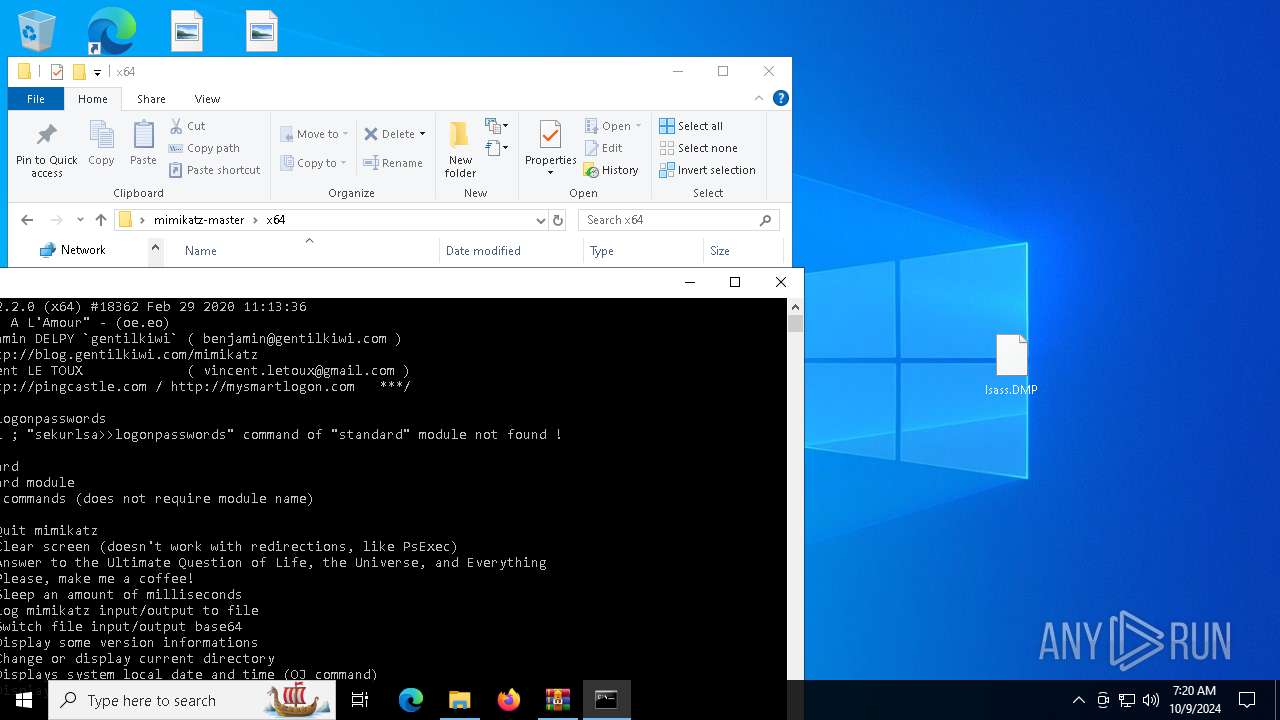Click mimikatz-master in the address breadcrumb
This screenshot has width=1280, height=720.
199,220
